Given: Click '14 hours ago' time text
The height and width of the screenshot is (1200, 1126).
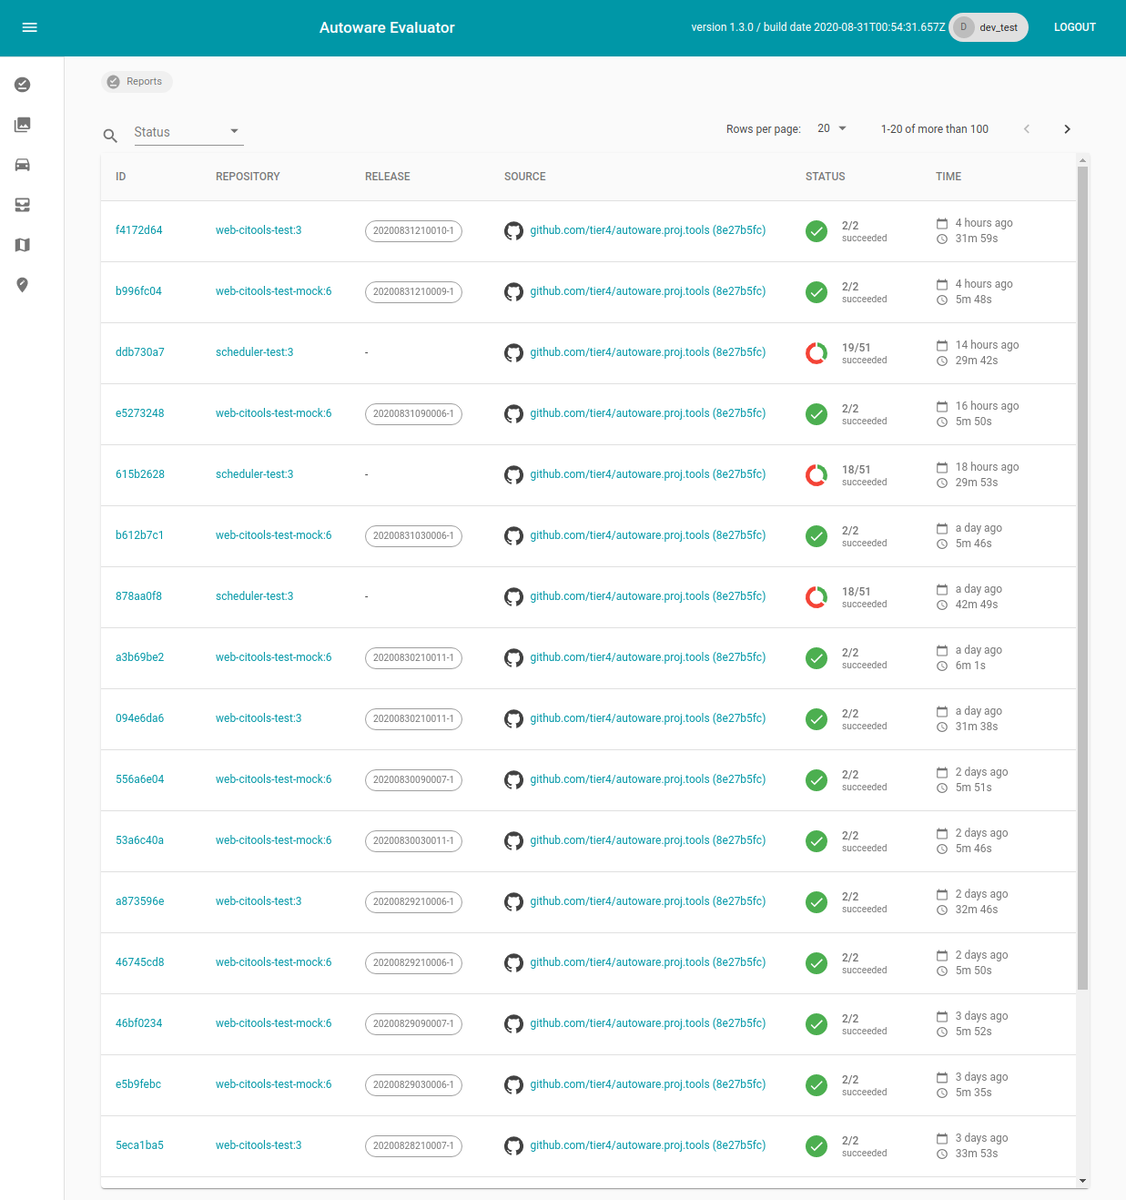Looking at the screenshot, I should tap(987, 345).
